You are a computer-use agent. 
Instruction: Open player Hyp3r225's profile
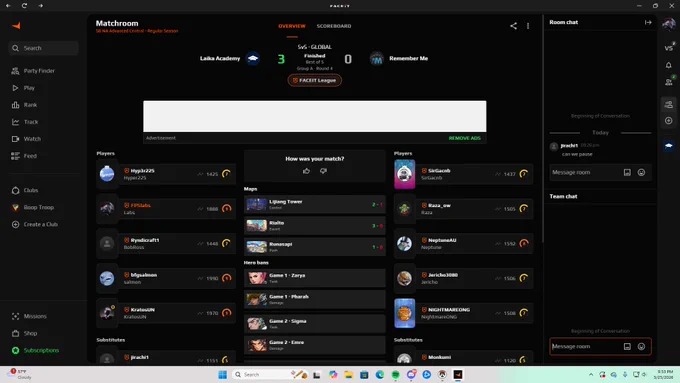(166, 174)
